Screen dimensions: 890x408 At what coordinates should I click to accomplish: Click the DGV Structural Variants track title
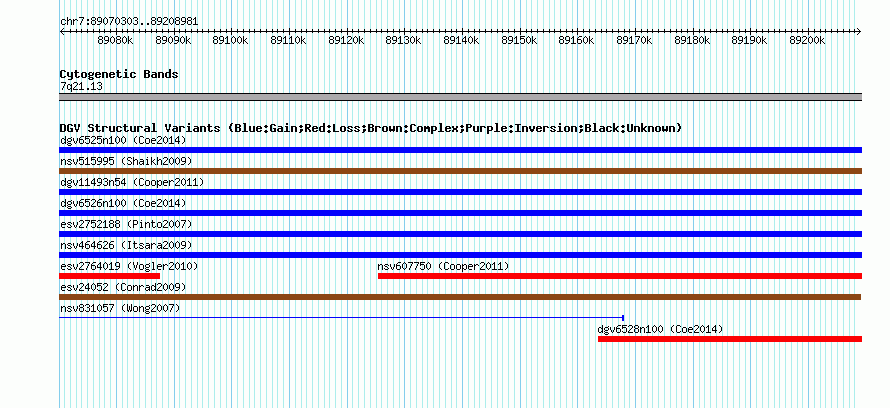coord(371,128)
